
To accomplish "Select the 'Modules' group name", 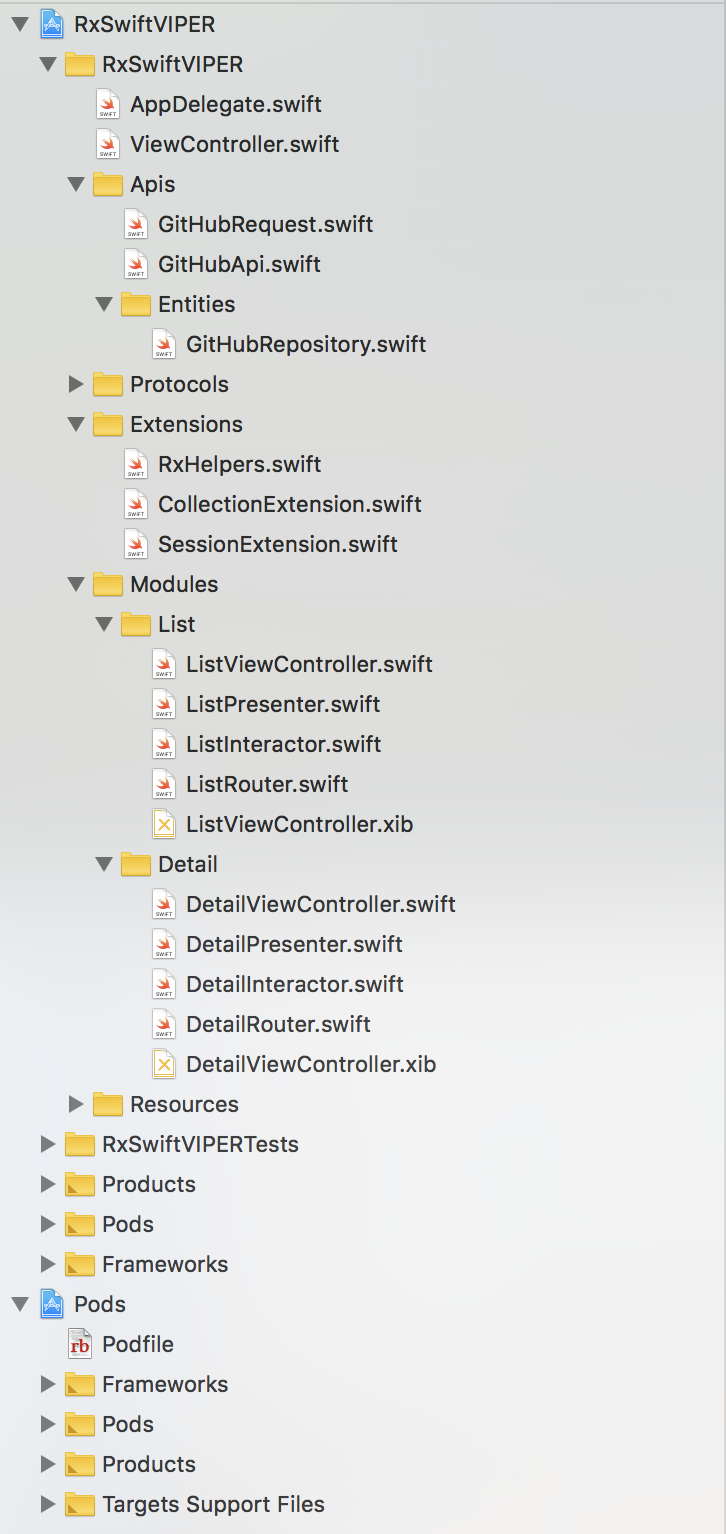I will coord(174,584).
